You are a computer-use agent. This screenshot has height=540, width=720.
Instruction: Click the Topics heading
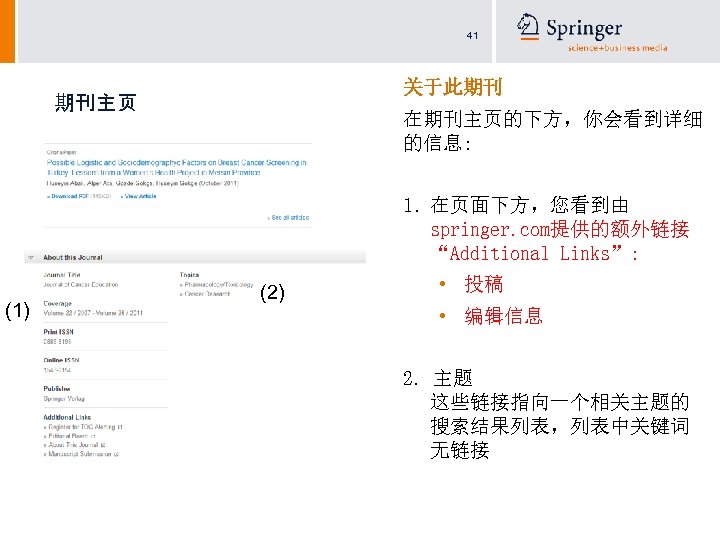[189, 275]
